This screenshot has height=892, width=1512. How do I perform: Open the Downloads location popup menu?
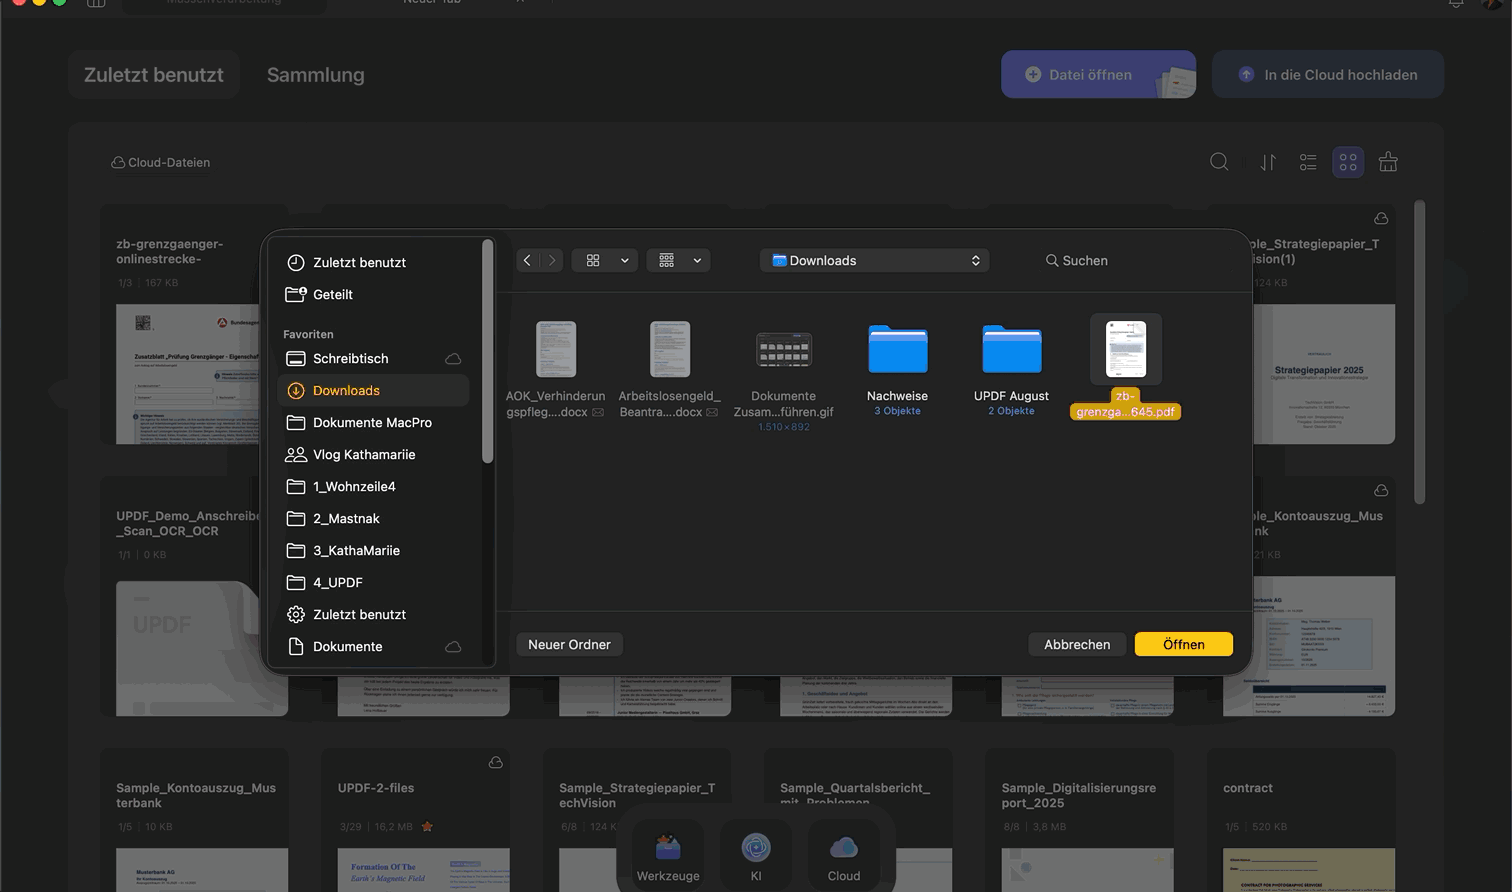point(875,260)
